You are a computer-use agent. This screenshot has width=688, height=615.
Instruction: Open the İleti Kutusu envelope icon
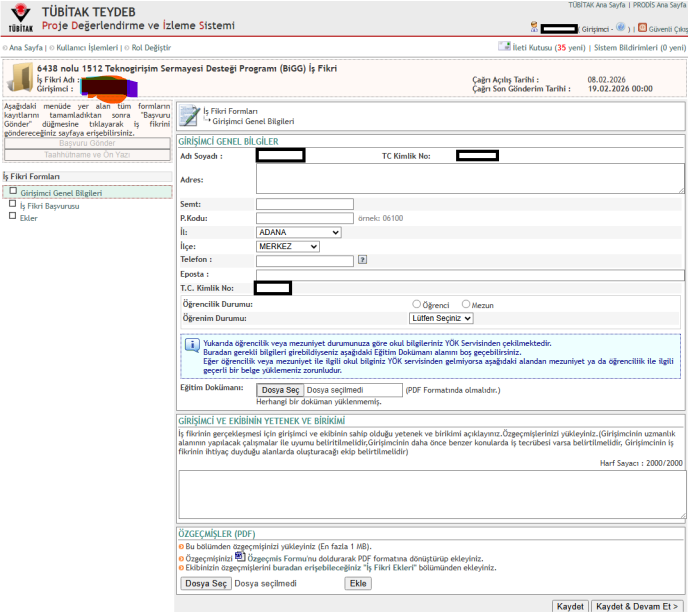503,46
